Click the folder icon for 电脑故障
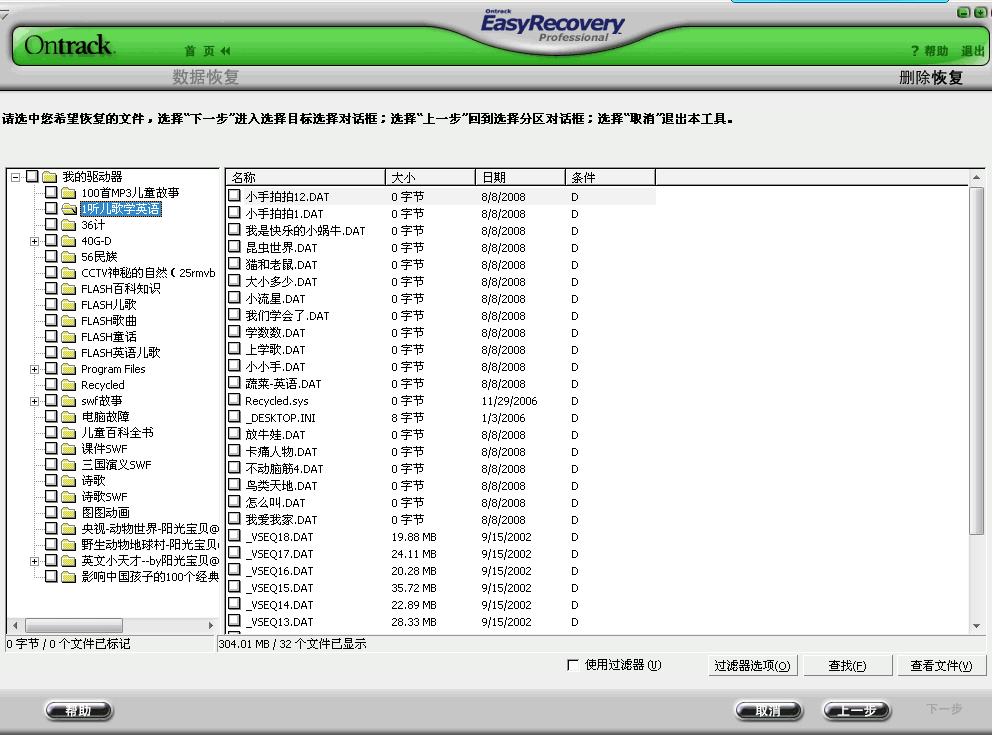This screenshot has height=735, width=992. [x=68, y=417]
